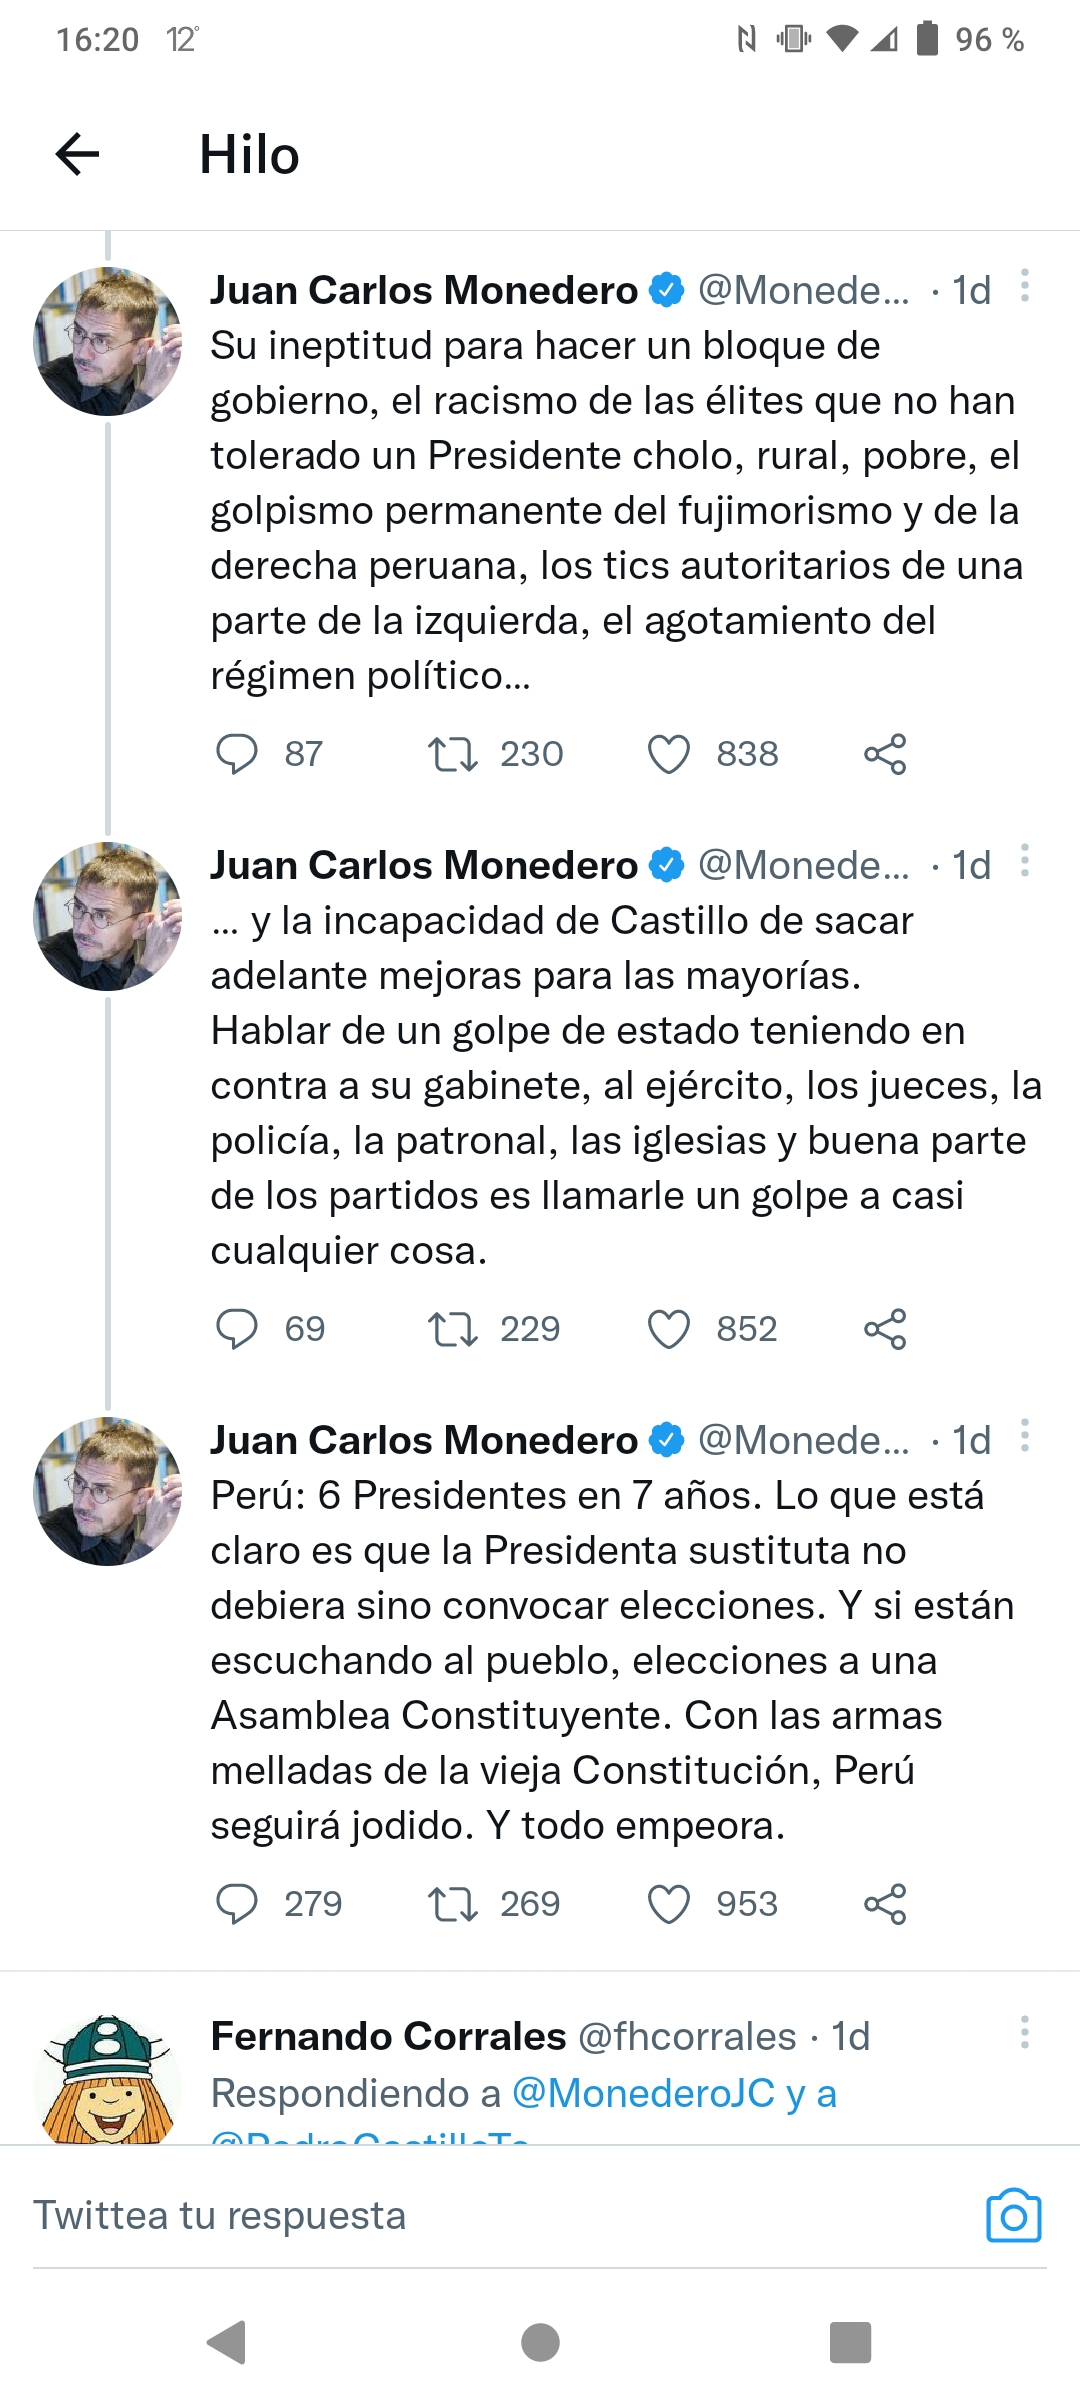Share the 'golpe de estado' tweet

[885, 1329]
